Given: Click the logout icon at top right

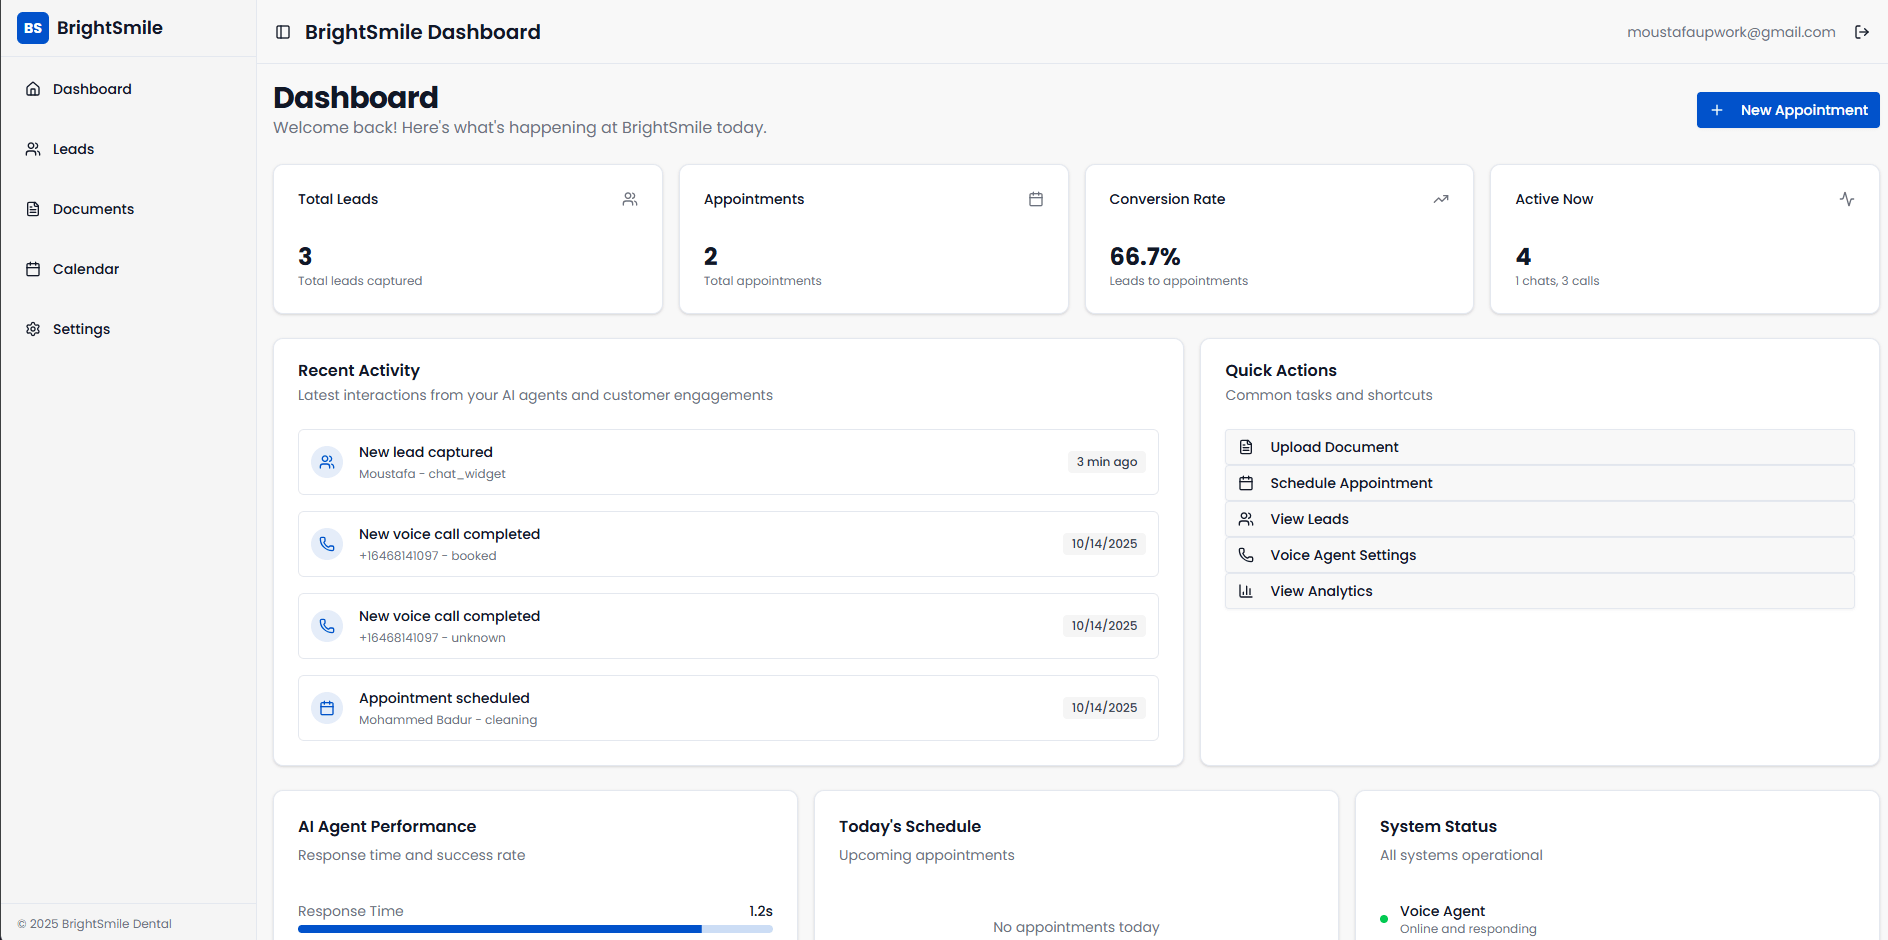Looking at the screenshot, I should [x=1862, y=31].
